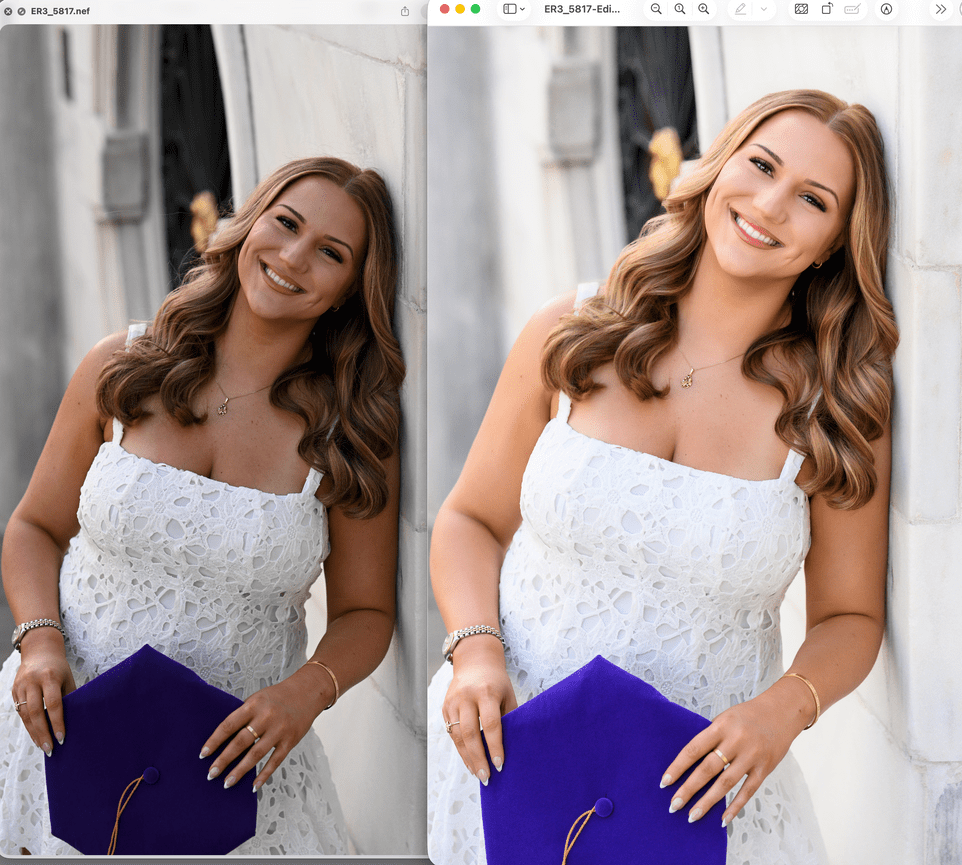Click the form filling toolbar icon
The image size is (962, 865).
coord(852,9)
